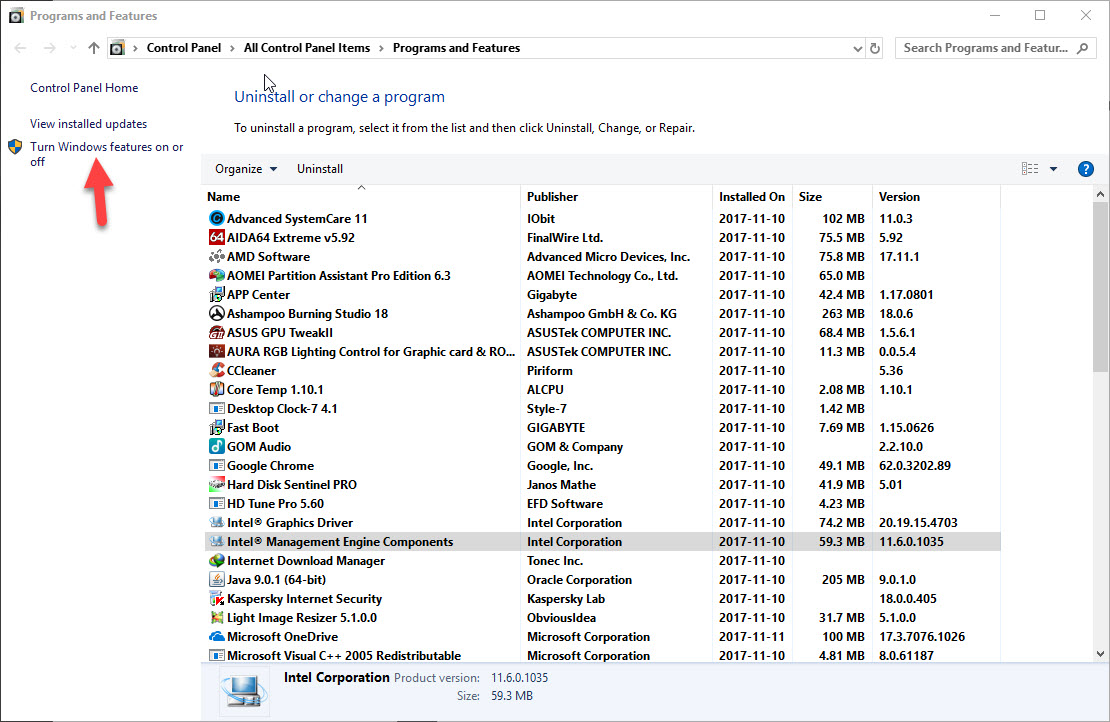The width and height of the screenshot is (1110, 722).
Task: Select the Fast Boot icon
Action: coord(217,428)
